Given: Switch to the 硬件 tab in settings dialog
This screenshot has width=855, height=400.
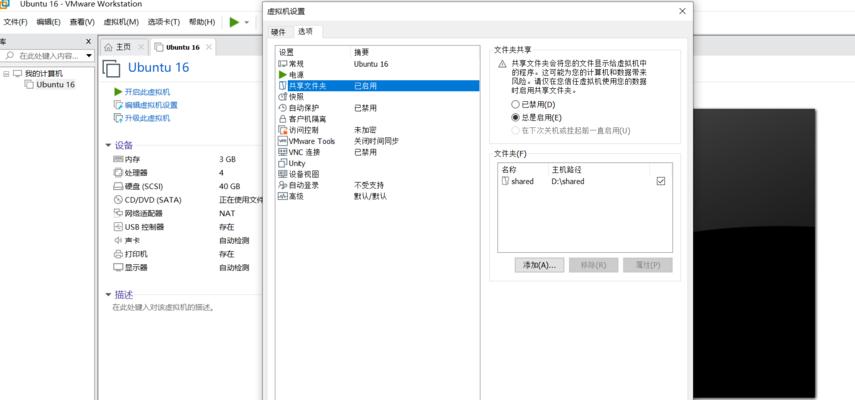Looking at the screenshot, I should click(279, 32).
